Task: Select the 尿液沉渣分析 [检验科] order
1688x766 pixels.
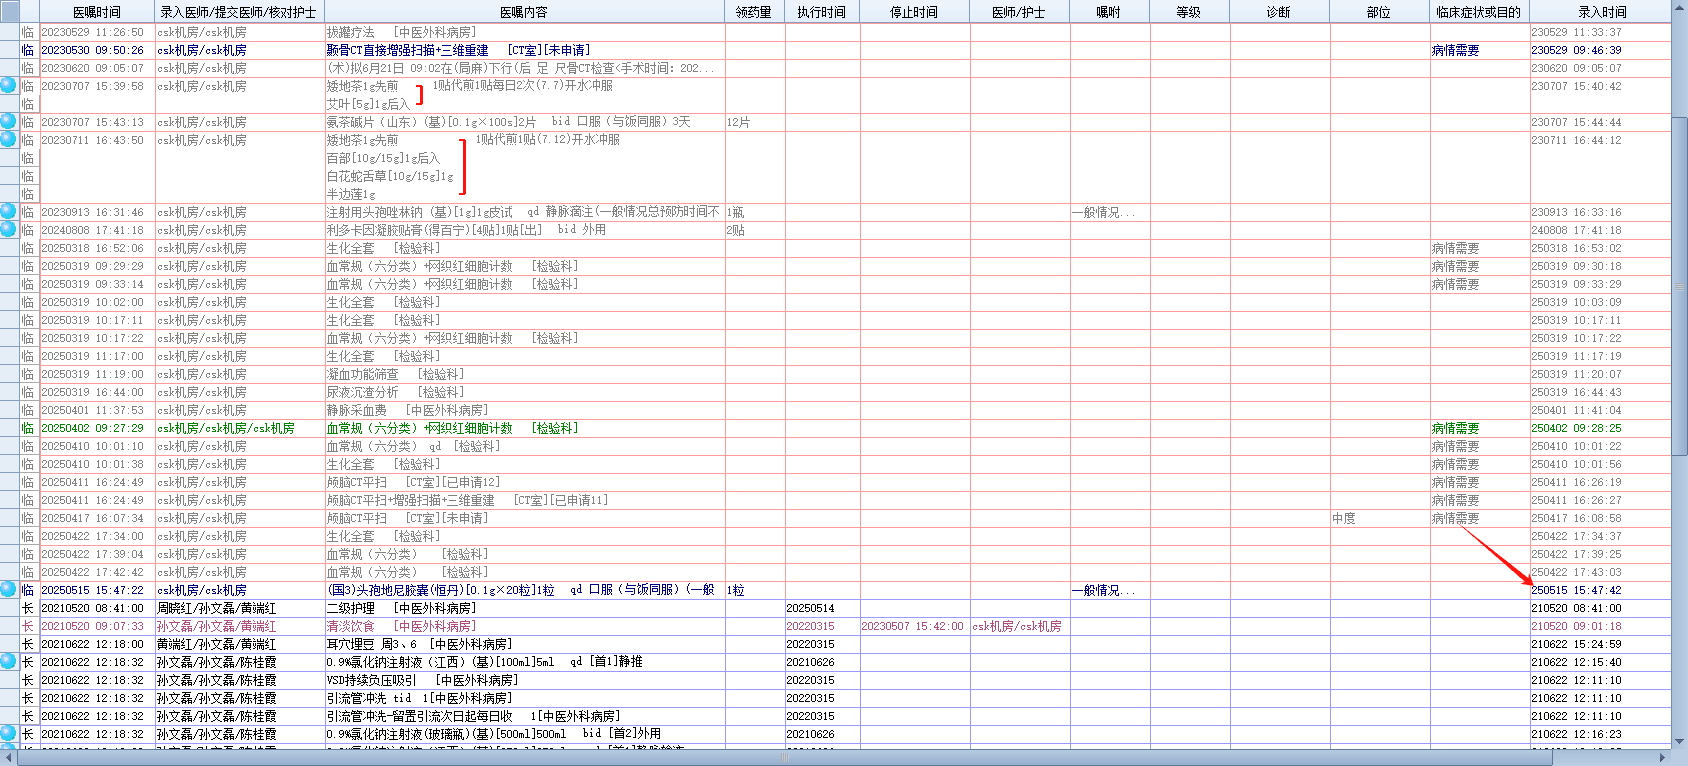Action: (395, 392)
